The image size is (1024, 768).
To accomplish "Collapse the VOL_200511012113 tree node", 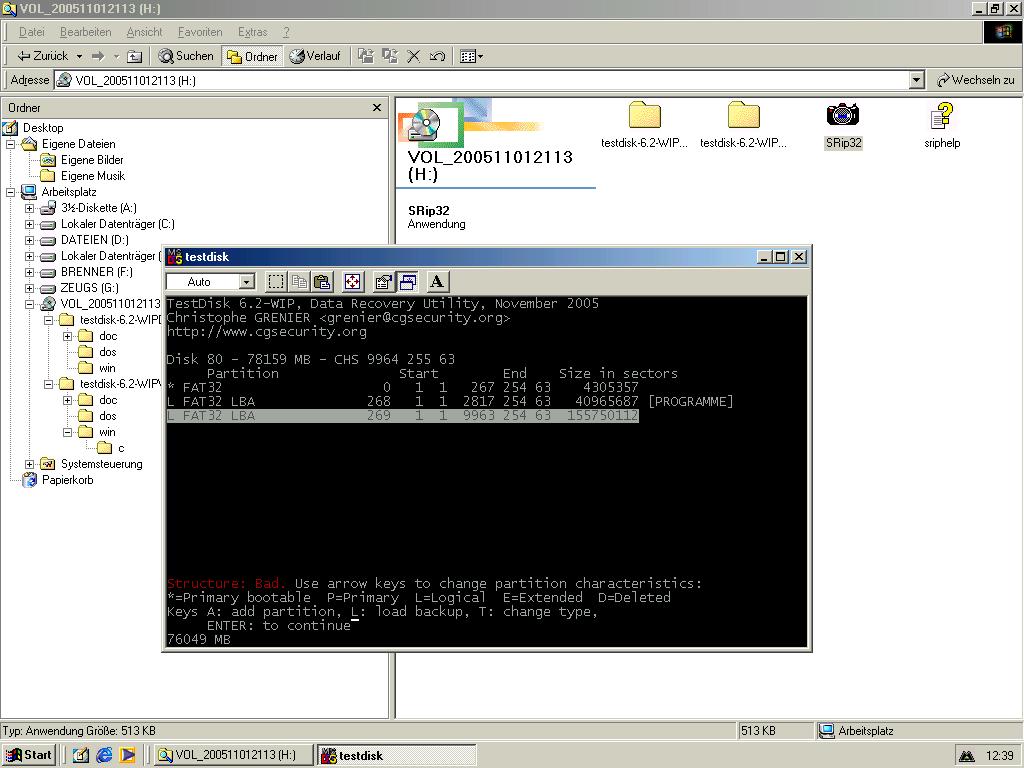I will click(29, 304).
